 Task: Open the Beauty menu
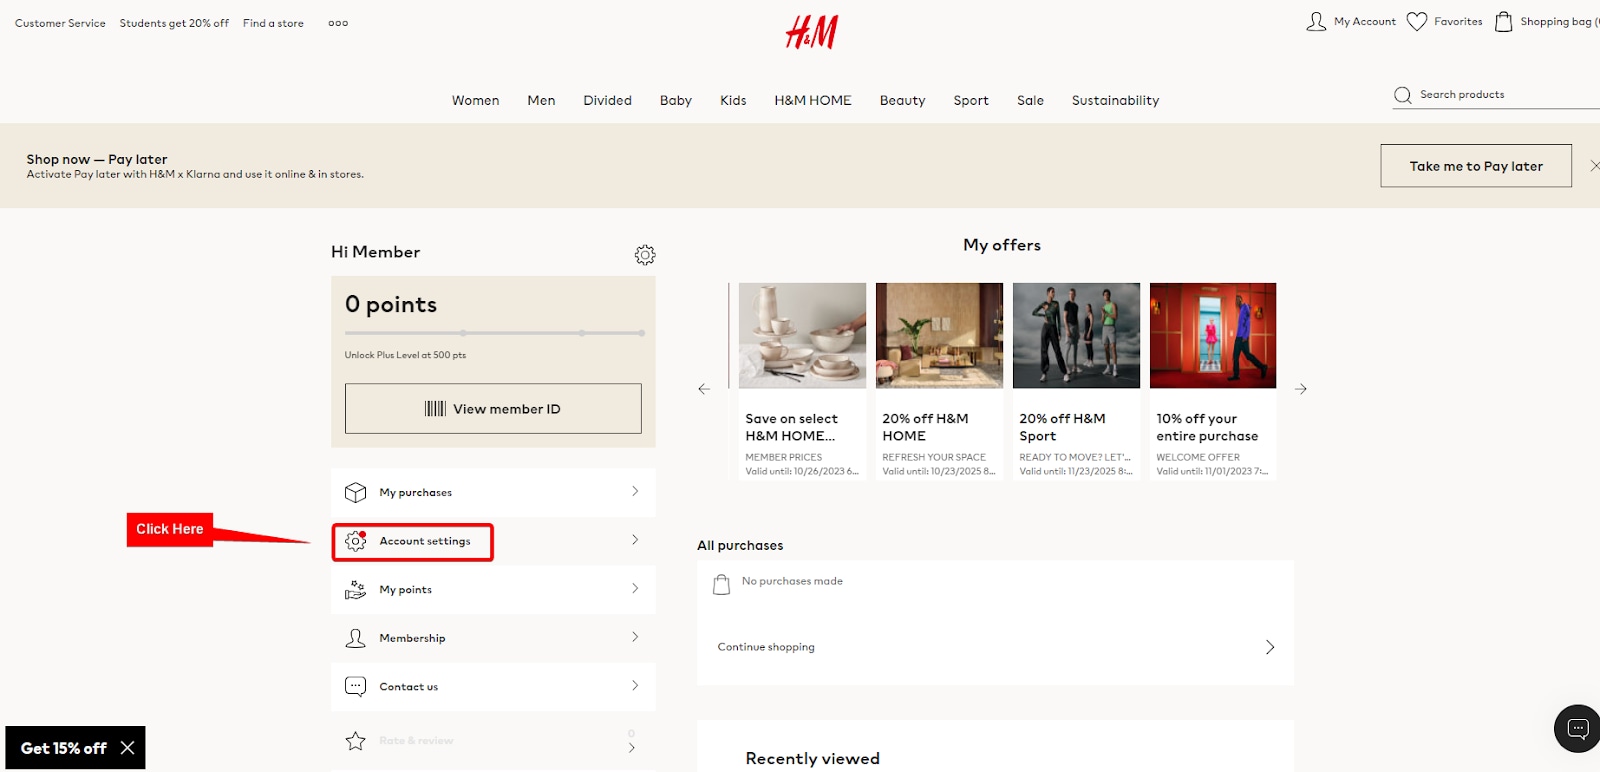tap(902, 100)
